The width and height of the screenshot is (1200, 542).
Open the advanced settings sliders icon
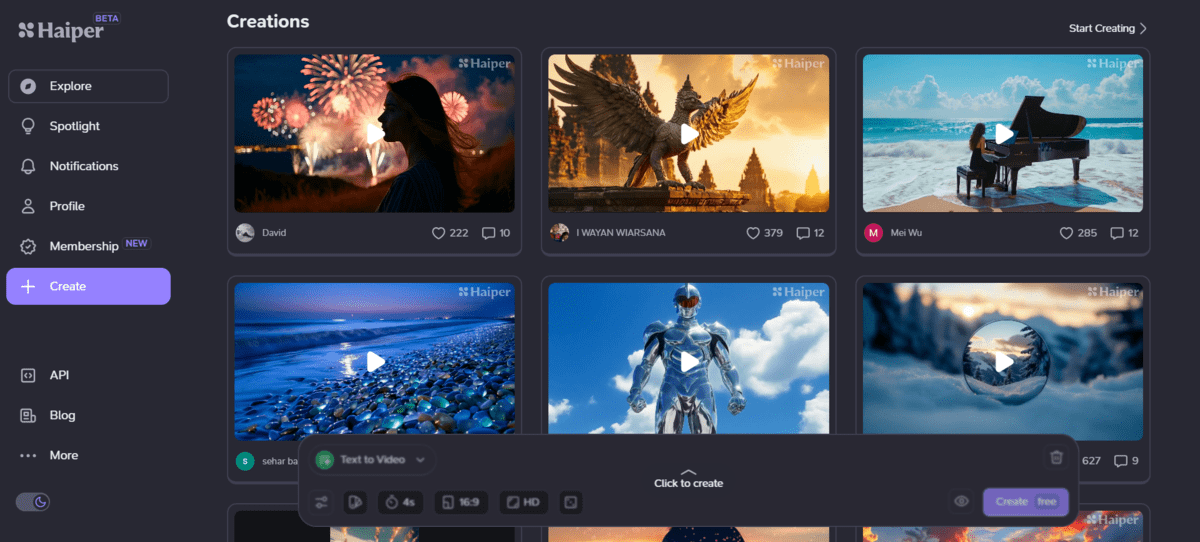click(321, 502)
